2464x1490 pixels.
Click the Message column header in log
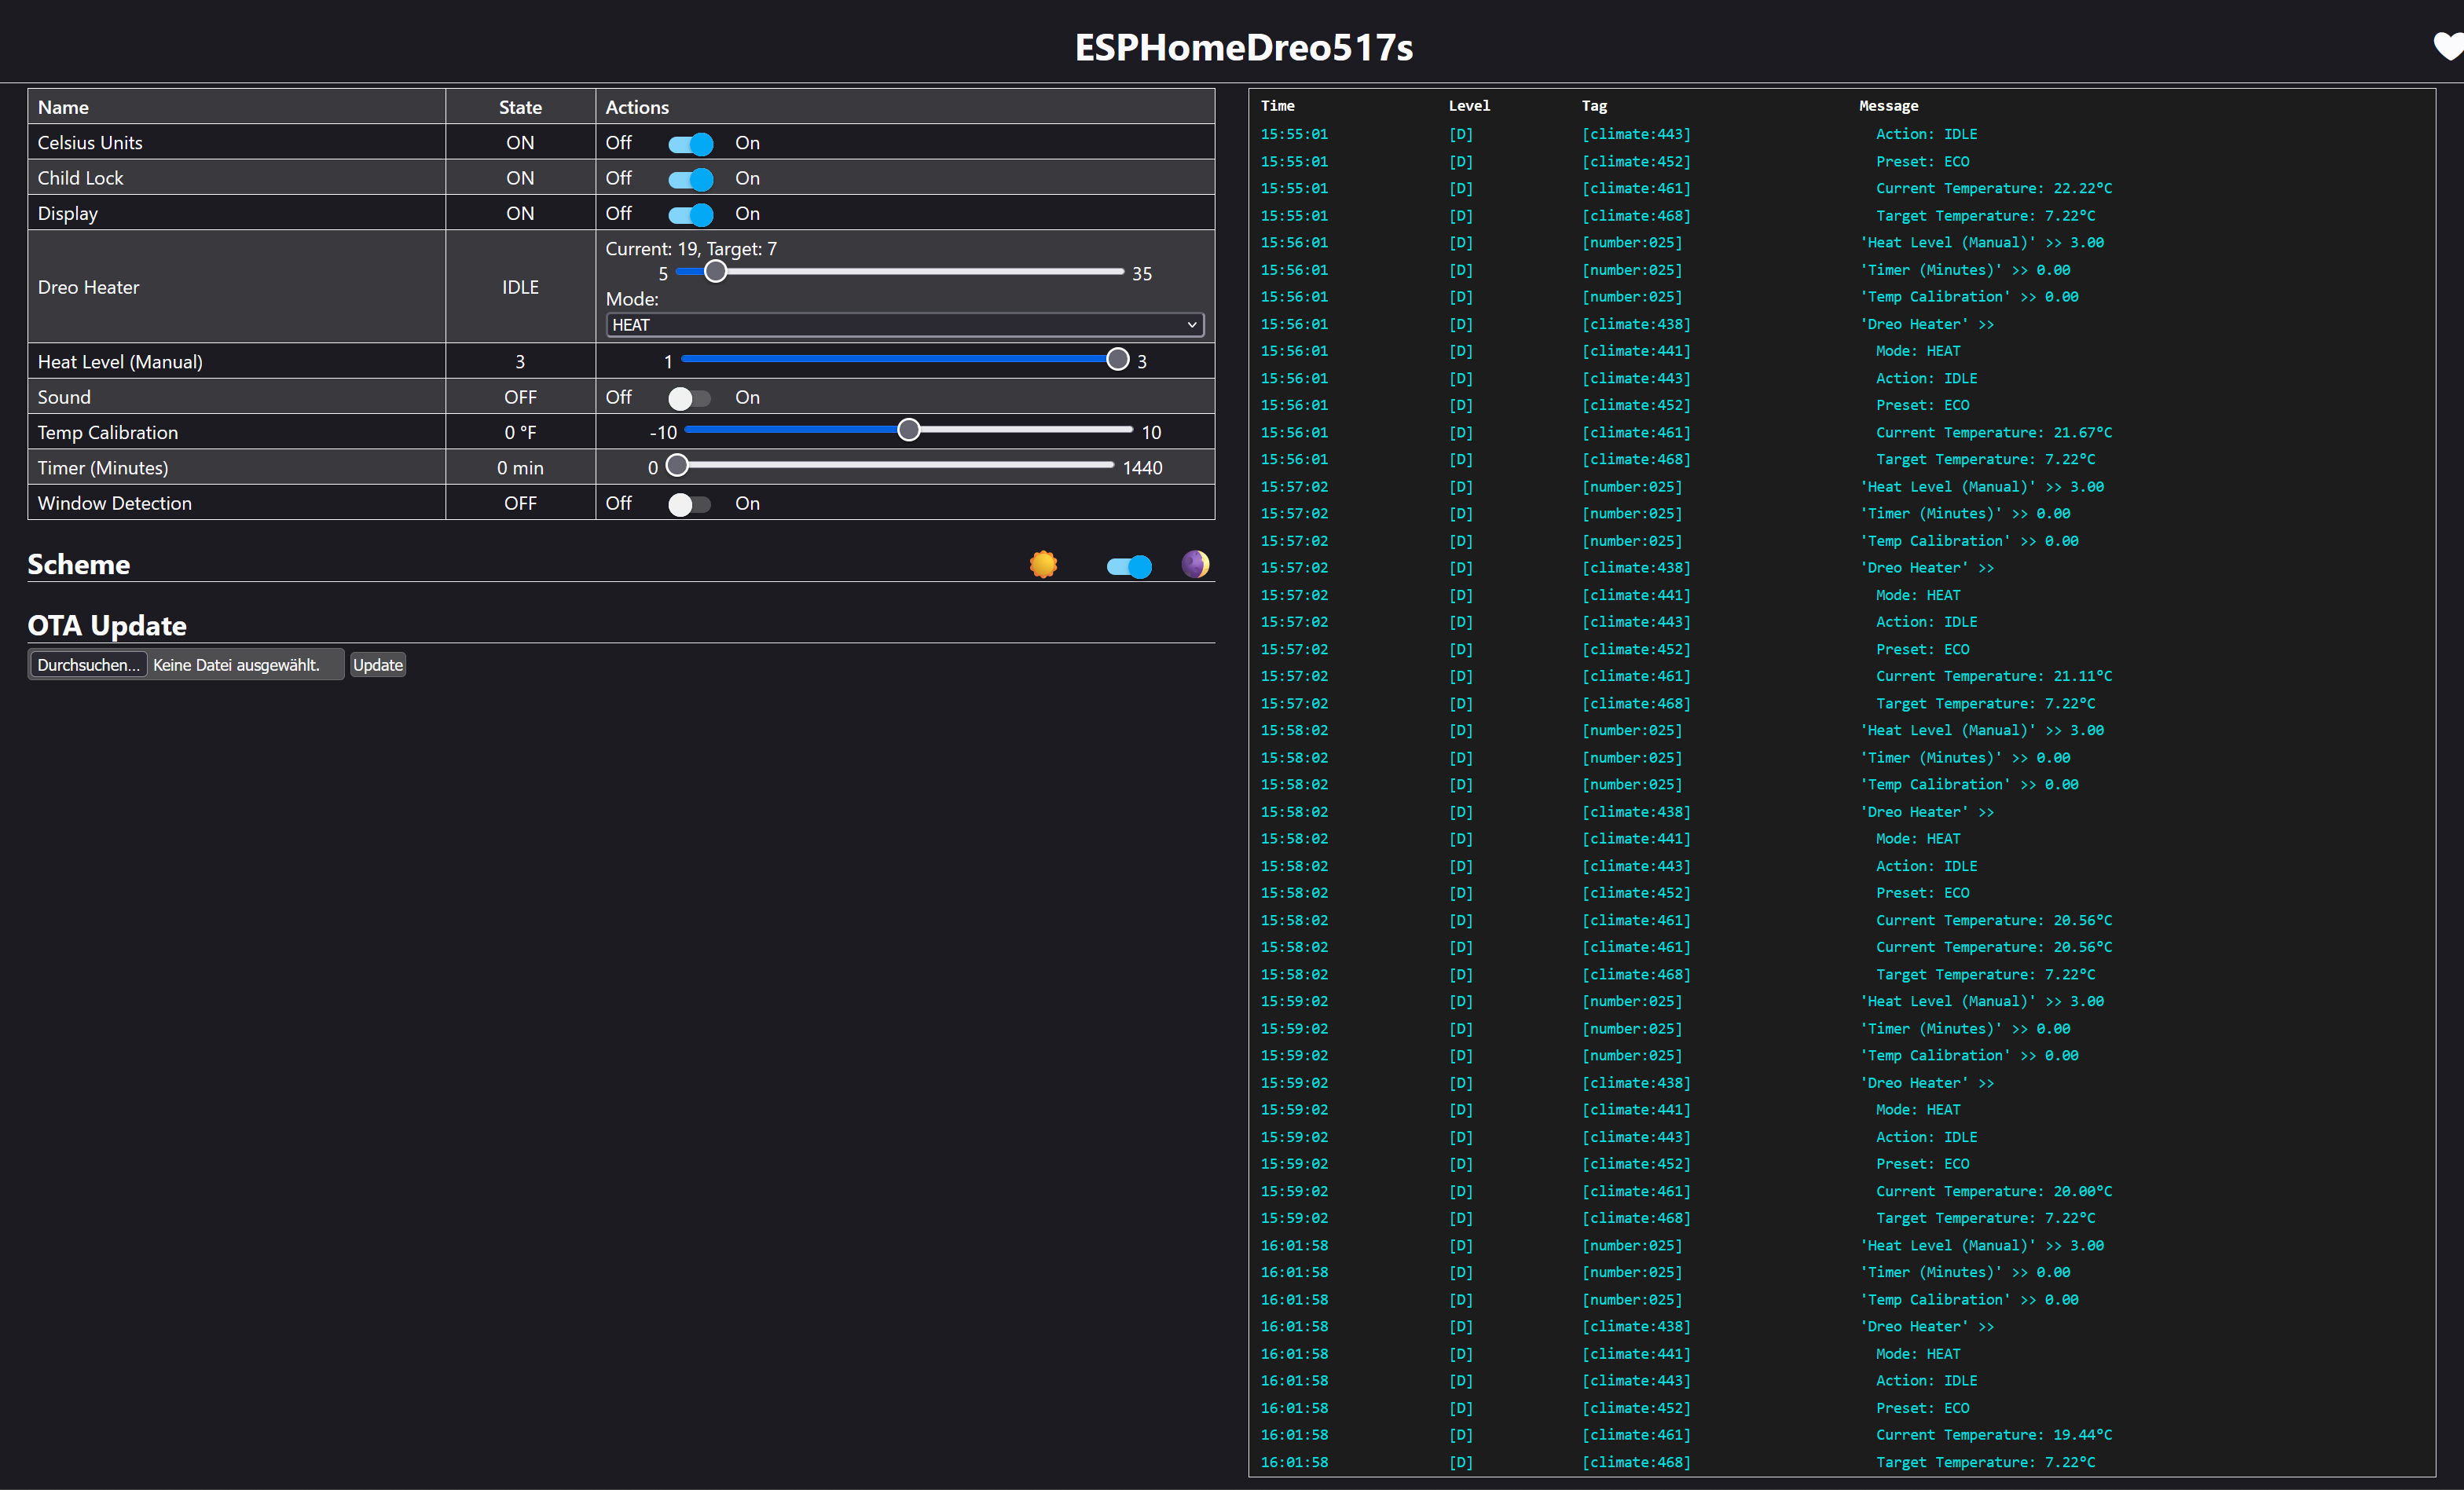point(1888,106)
